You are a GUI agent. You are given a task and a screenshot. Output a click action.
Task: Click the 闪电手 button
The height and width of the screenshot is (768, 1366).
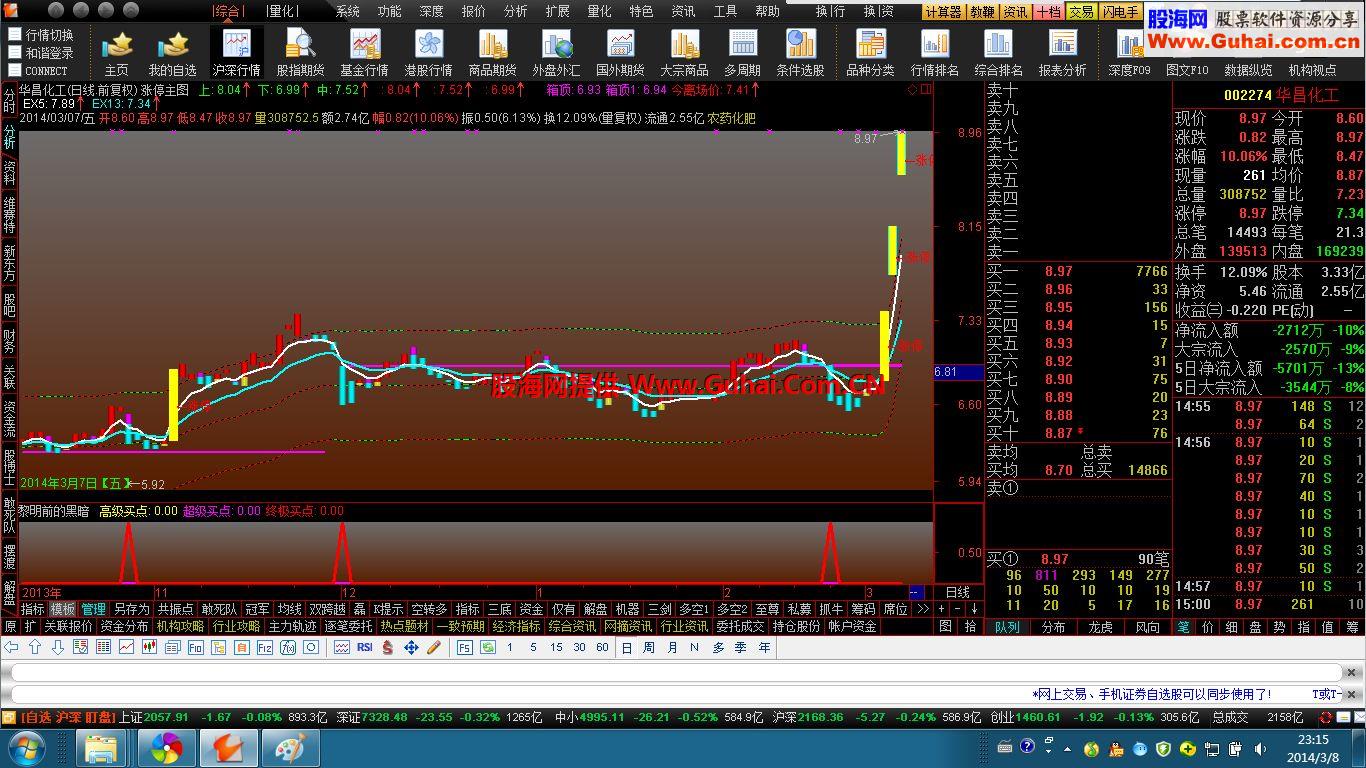tap(1120, 12)
